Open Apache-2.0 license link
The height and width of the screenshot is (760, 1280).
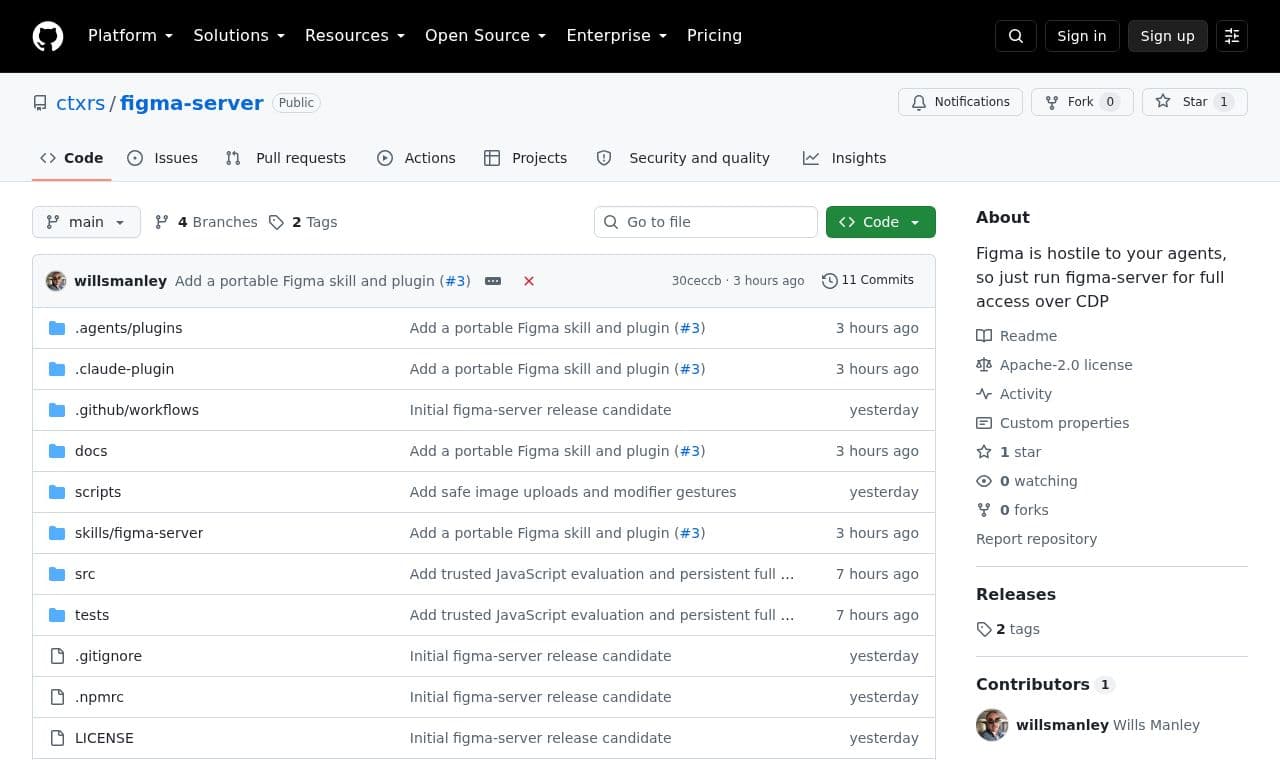(1054, 365)
